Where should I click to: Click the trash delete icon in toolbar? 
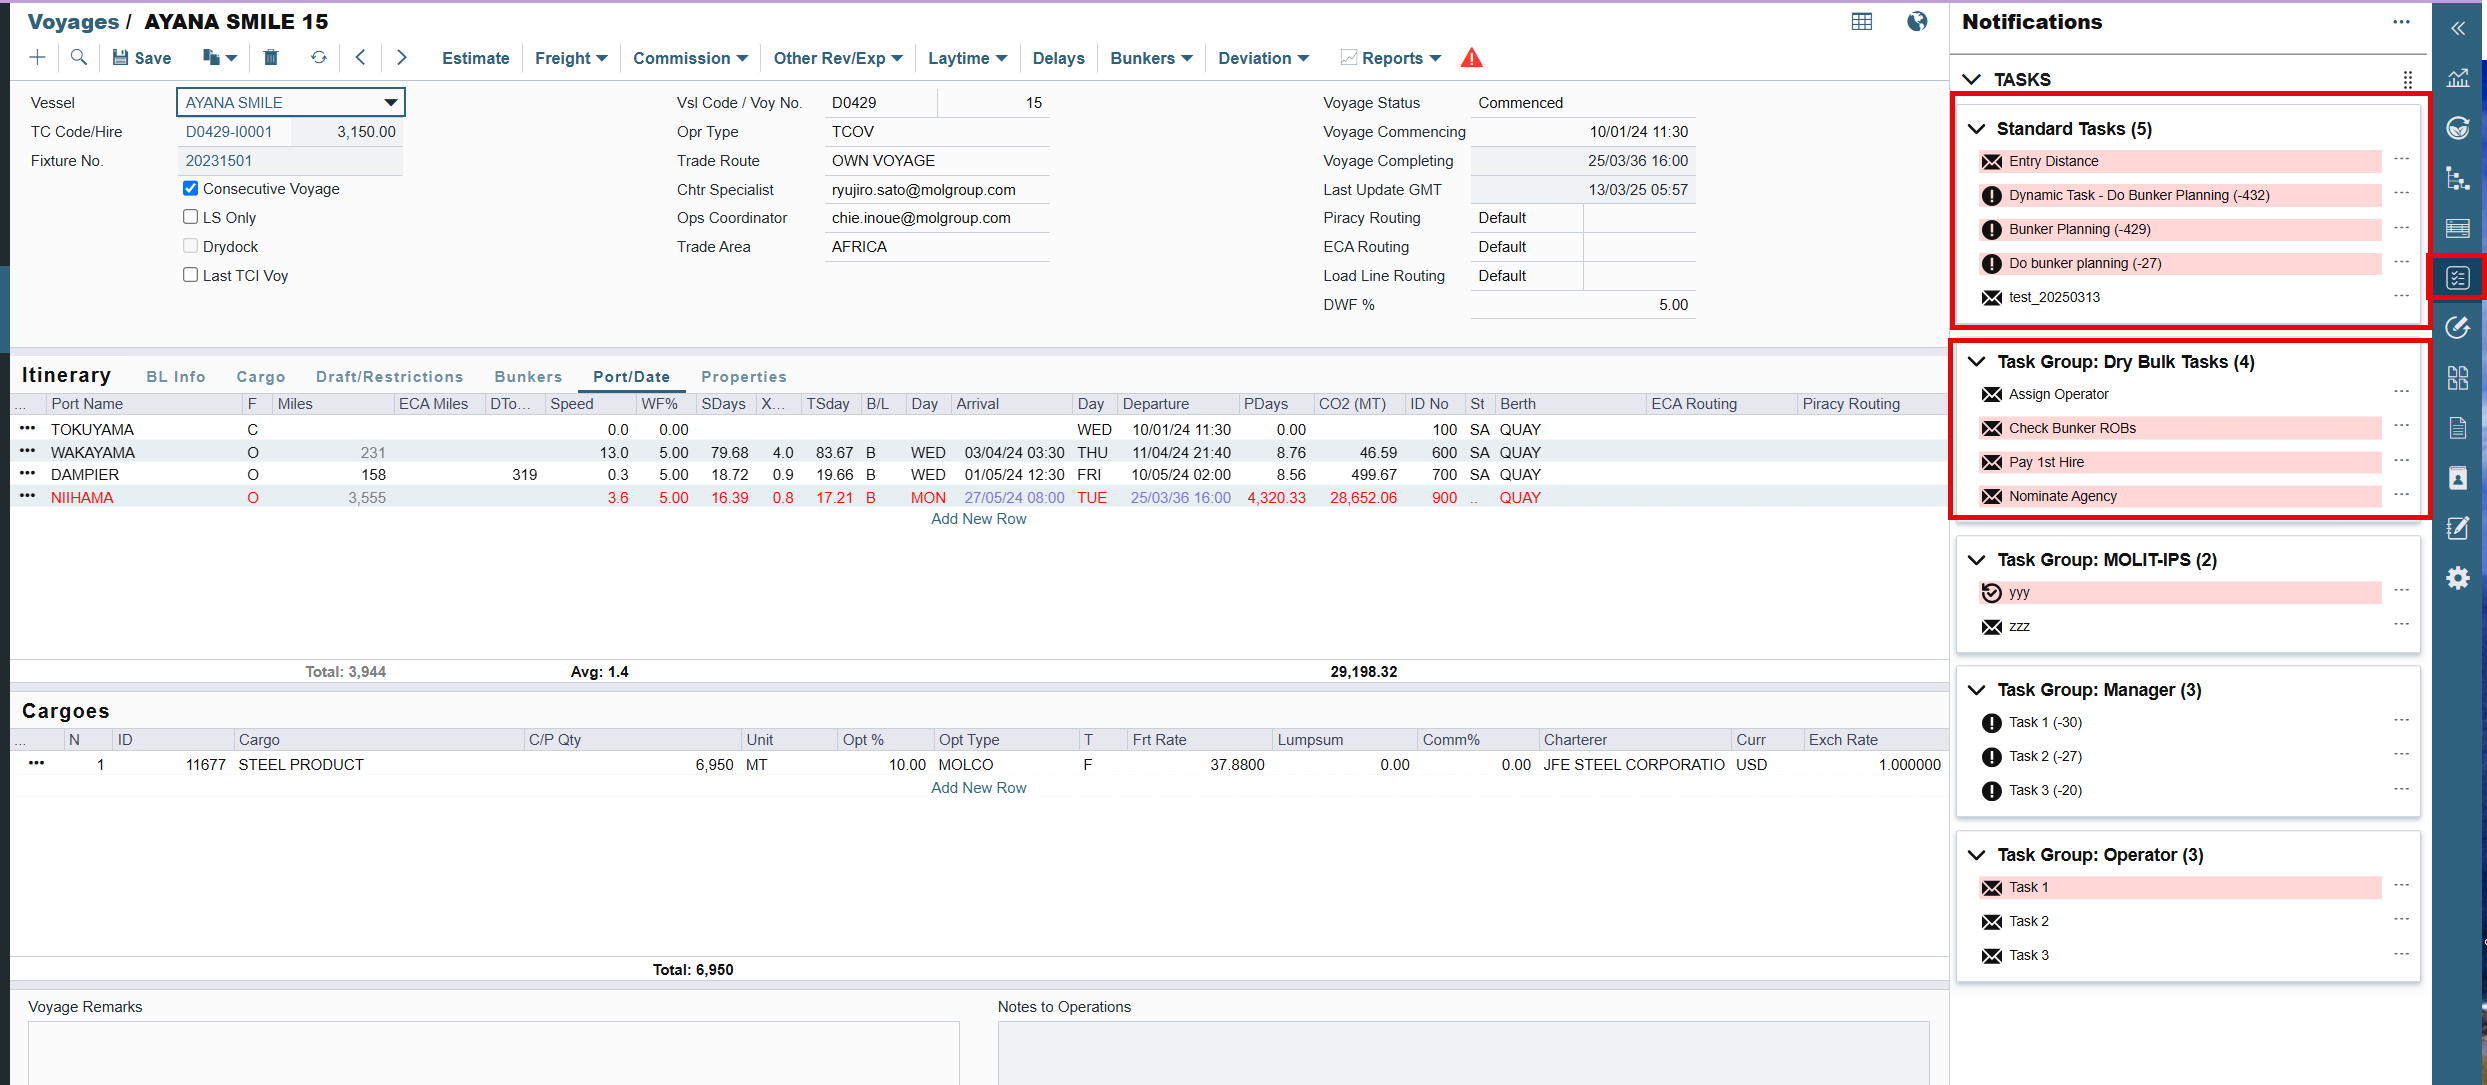(270, 58)
